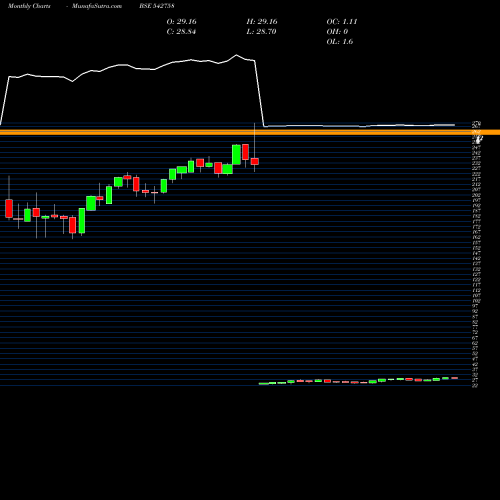500x500 pixels.
Task: Click the 'MunafaSutra.com' label
Action: click(x=97, y=6)
